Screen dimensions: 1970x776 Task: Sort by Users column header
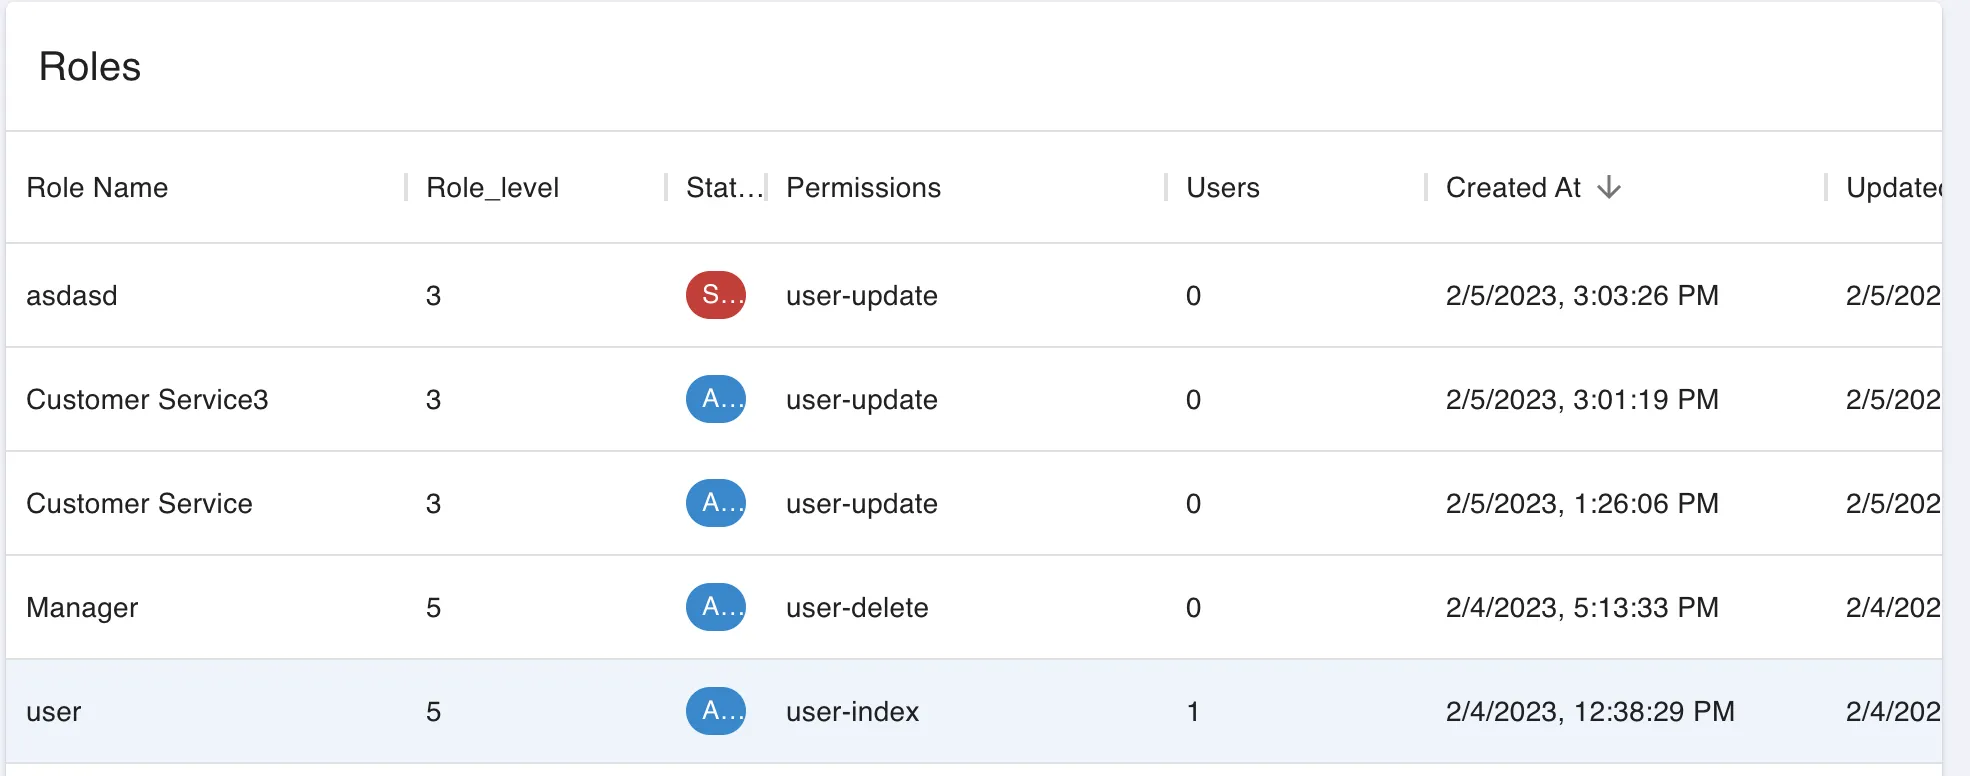pyautogui.click(x=1222, y=187)
